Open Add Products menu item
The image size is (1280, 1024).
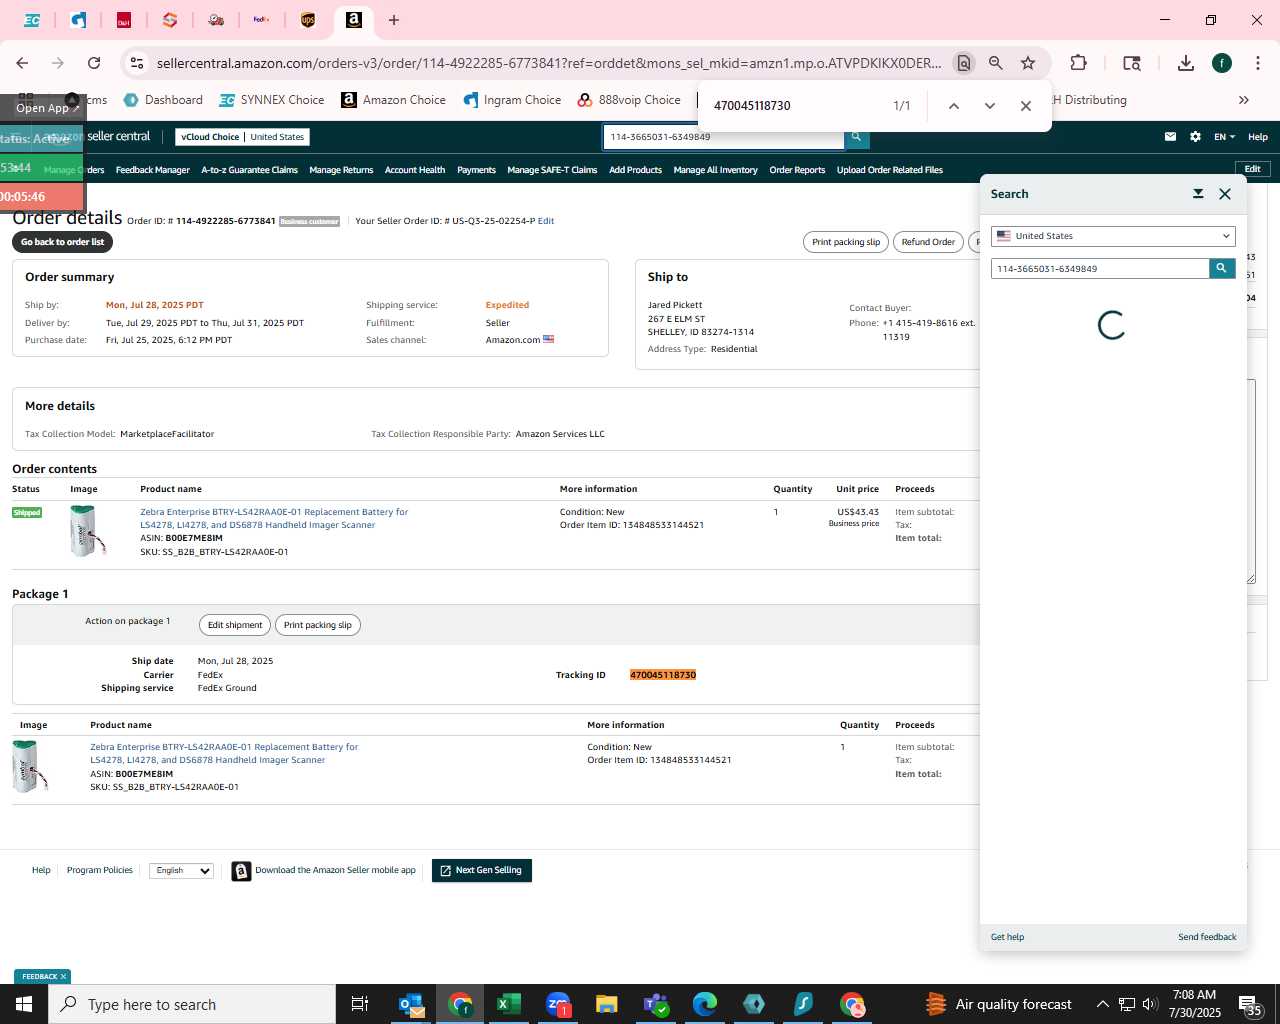coord(635,170)
